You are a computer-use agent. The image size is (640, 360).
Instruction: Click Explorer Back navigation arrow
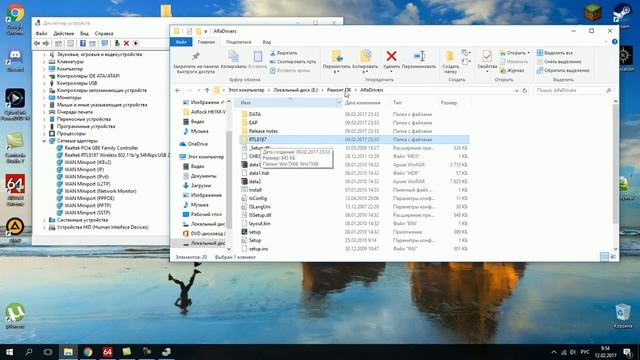point(178,90)
